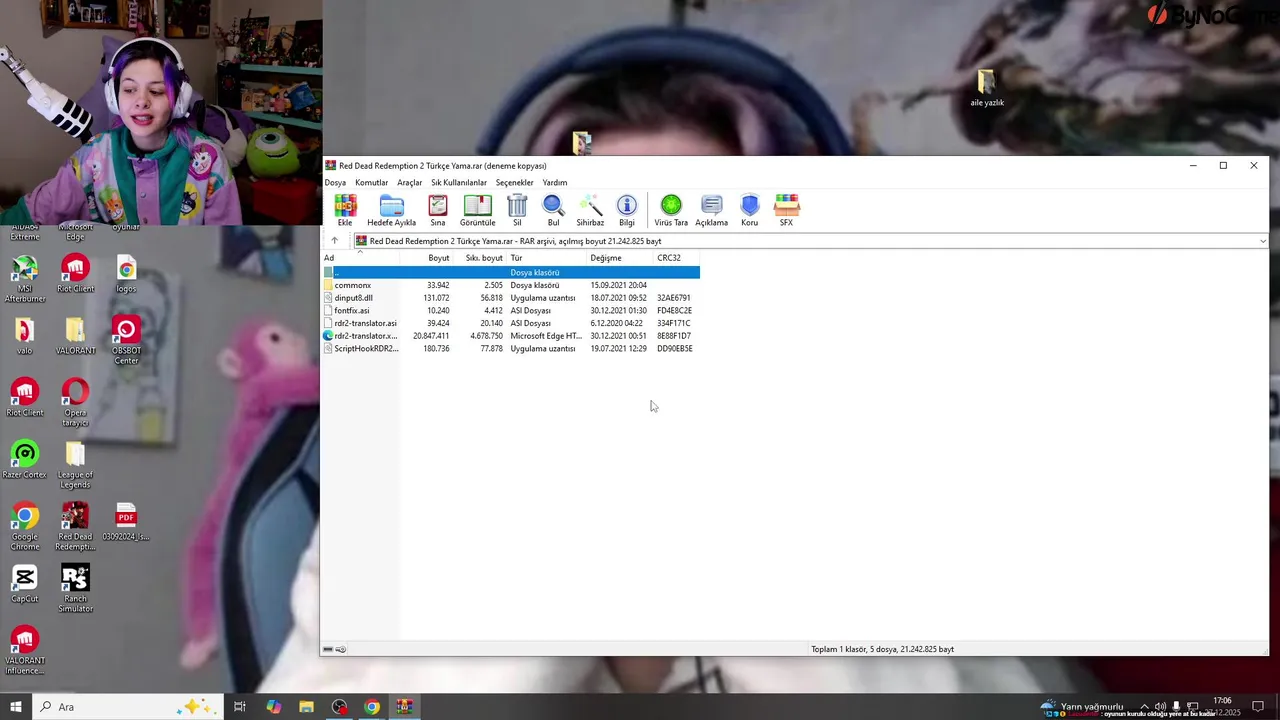
Task: Click the SFX toolbar icon
Action: coord(787,210)
